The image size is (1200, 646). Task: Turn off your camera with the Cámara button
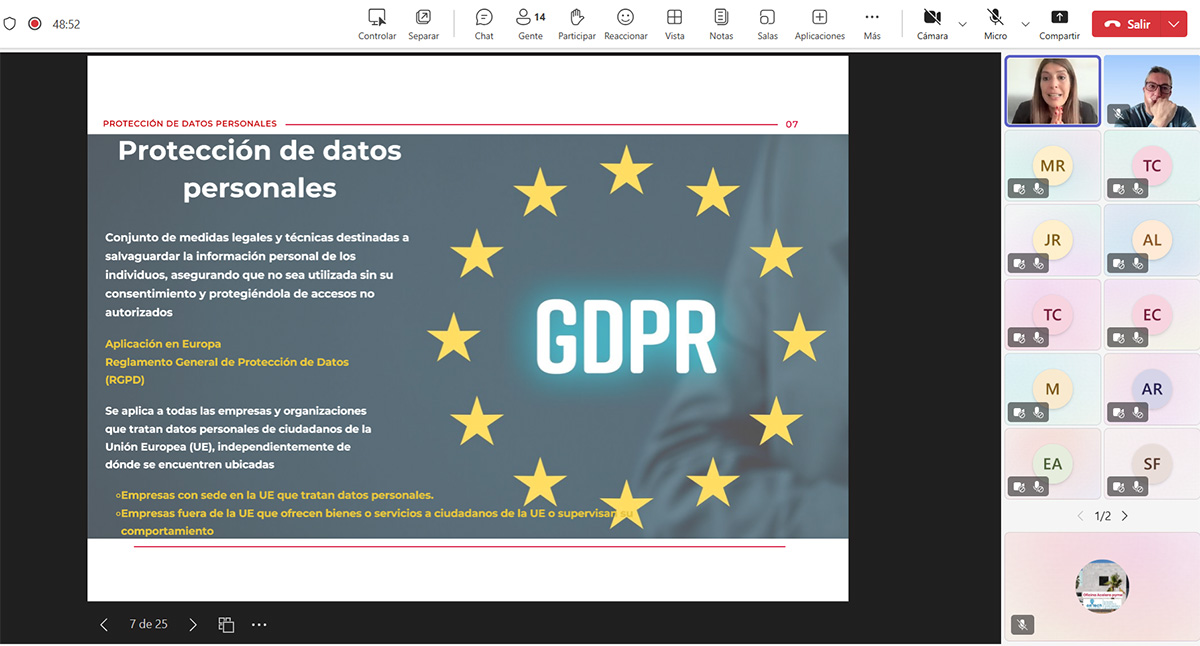(x=931, y=24)
